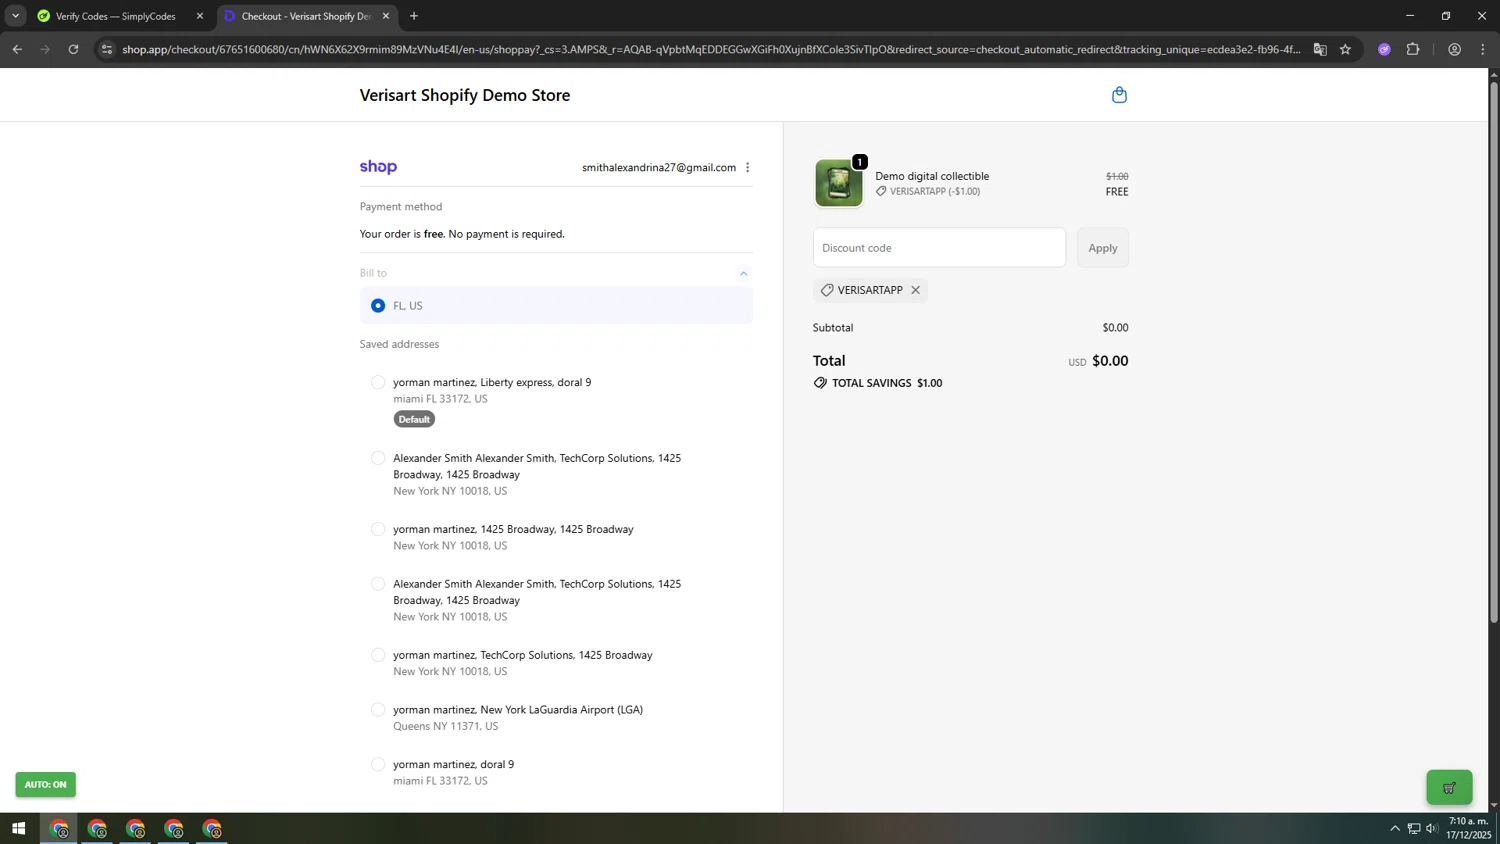Click the Verisart Shopify Demo Store title
1500x844 pixels.
coord(465,95)
